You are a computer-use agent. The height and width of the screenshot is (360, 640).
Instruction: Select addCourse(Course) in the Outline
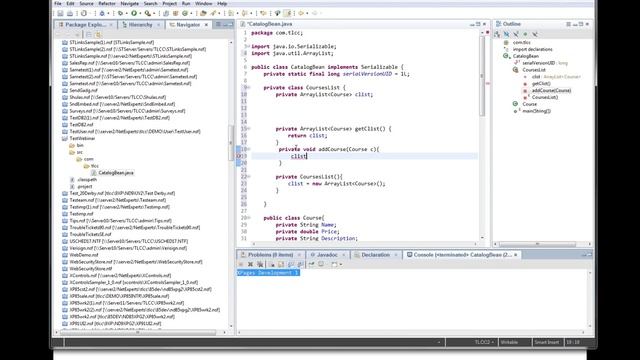click(x=551, y=90)
